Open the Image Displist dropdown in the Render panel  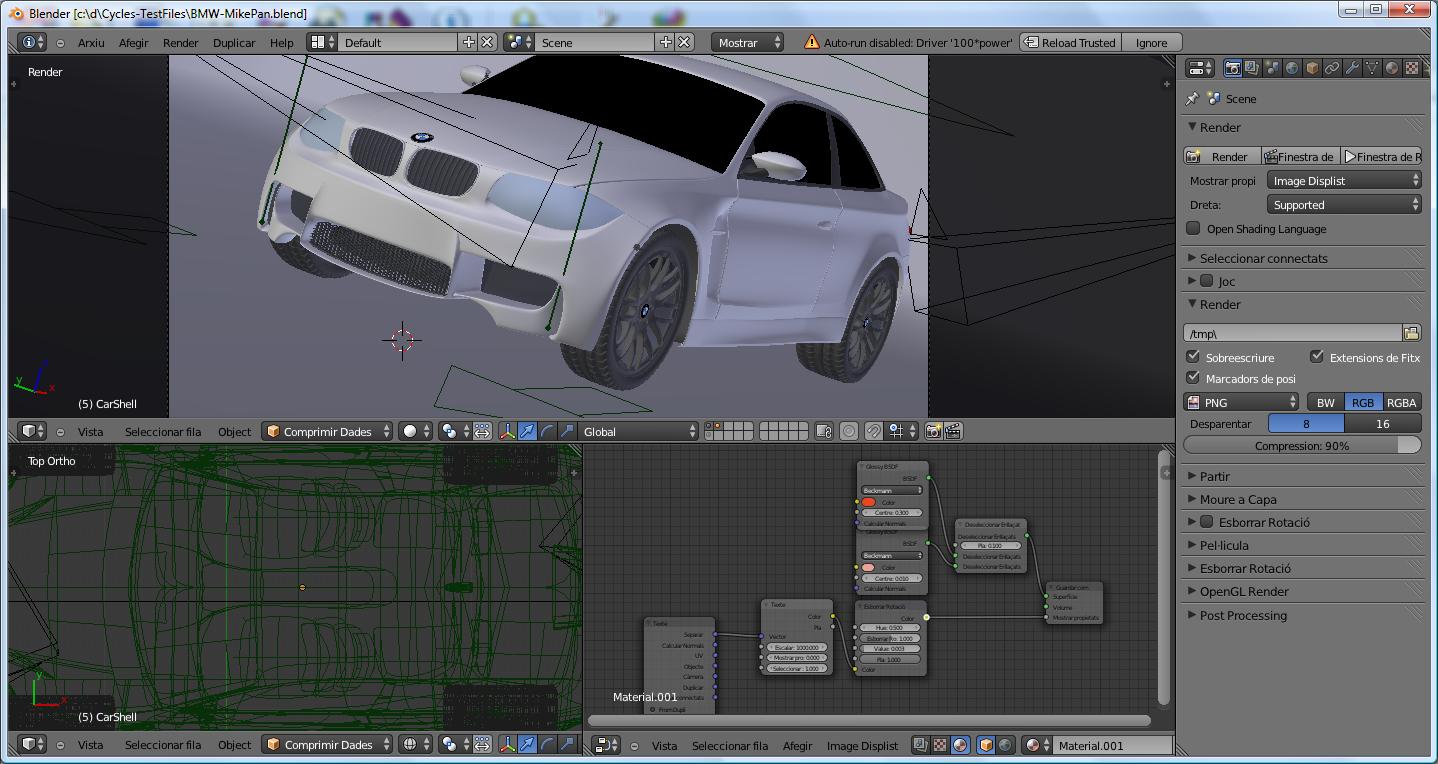(x=1344, y=181)
